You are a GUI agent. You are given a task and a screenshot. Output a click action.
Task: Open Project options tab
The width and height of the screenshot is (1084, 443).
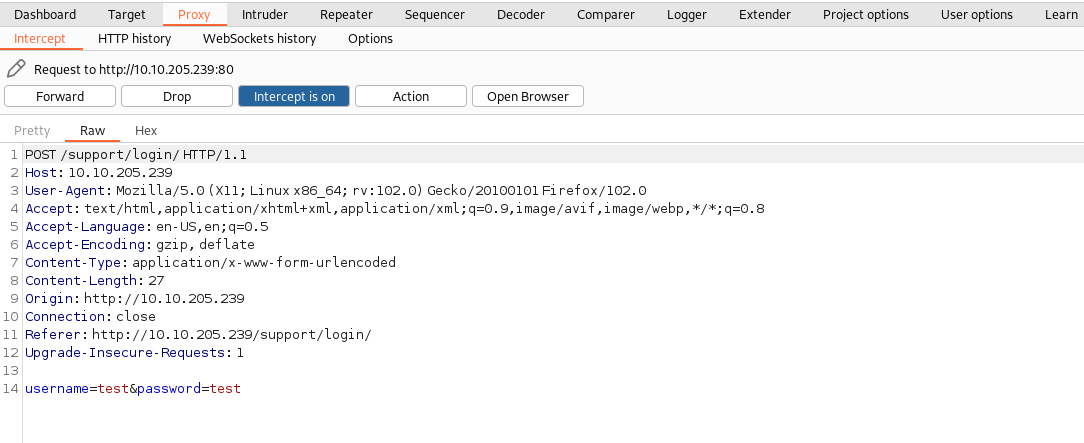point(865,14)
